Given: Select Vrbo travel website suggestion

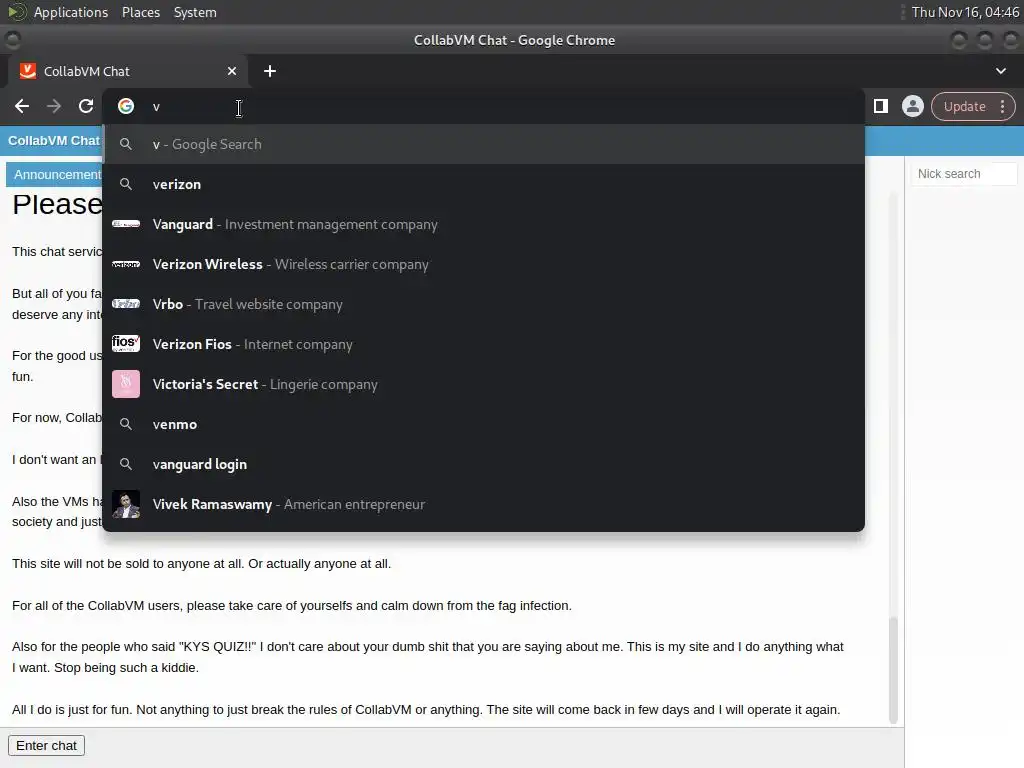Looking at the screenshot, I should tap(483, 304).
